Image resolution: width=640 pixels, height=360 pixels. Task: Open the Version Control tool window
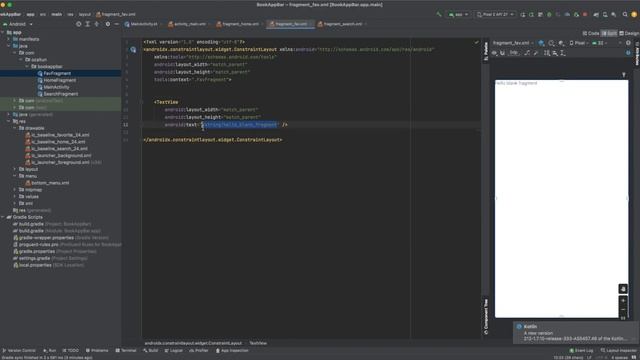pyautogui.click(x=19, y=351)
